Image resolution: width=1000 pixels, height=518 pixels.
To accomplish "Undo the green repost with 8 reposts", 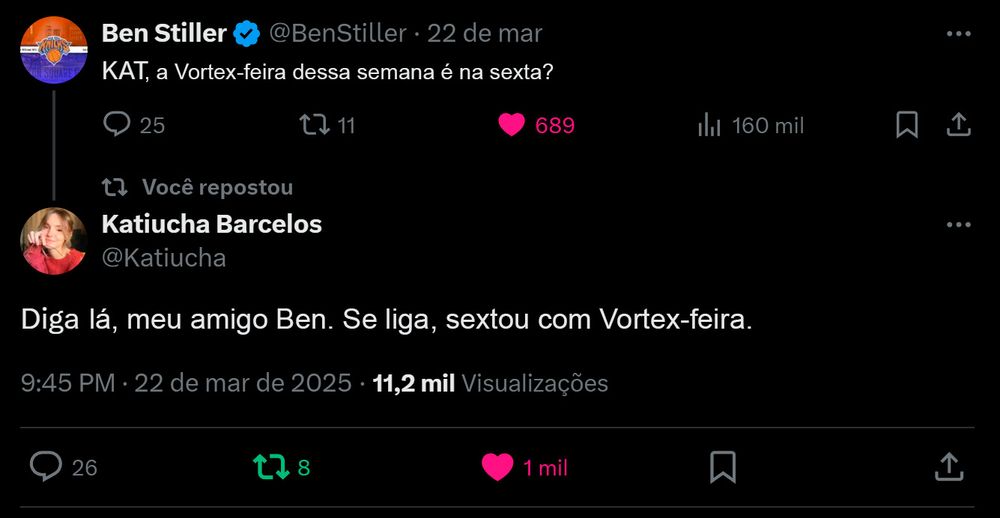I will coord(281,468).
